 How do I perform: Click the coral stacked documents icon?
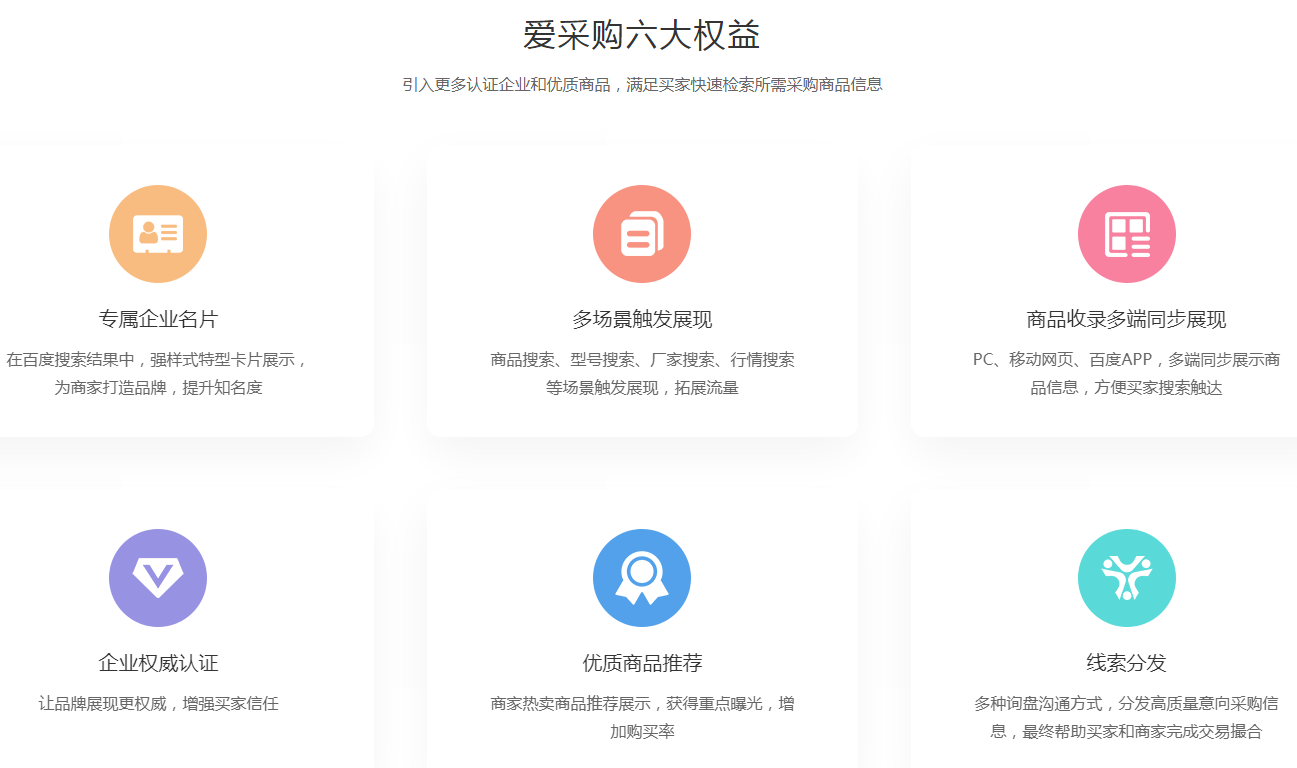point(642,234)
